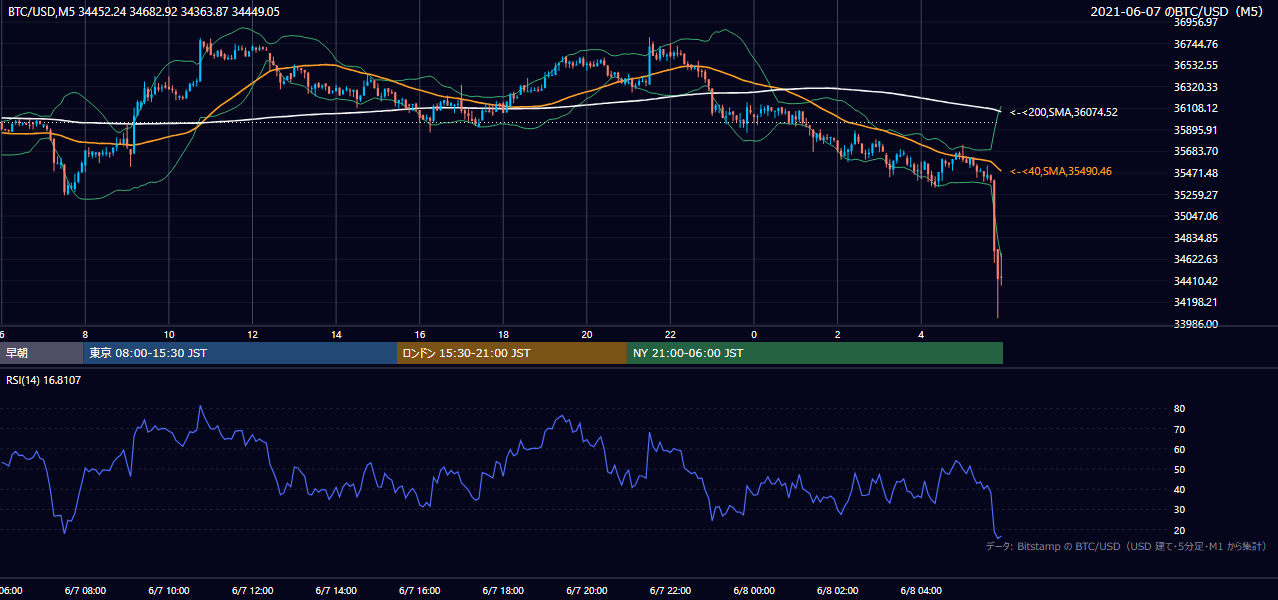This screenshot has height=600, width=1278.
Task: Click the price axis value 34410.42
Action: 1195,281
